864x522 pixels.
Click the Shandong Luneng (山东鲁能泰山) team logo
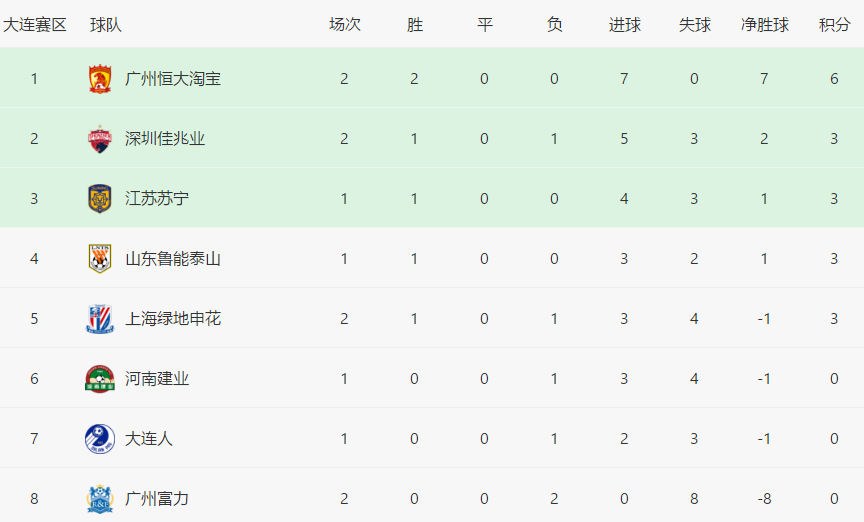tap(100, 258)
